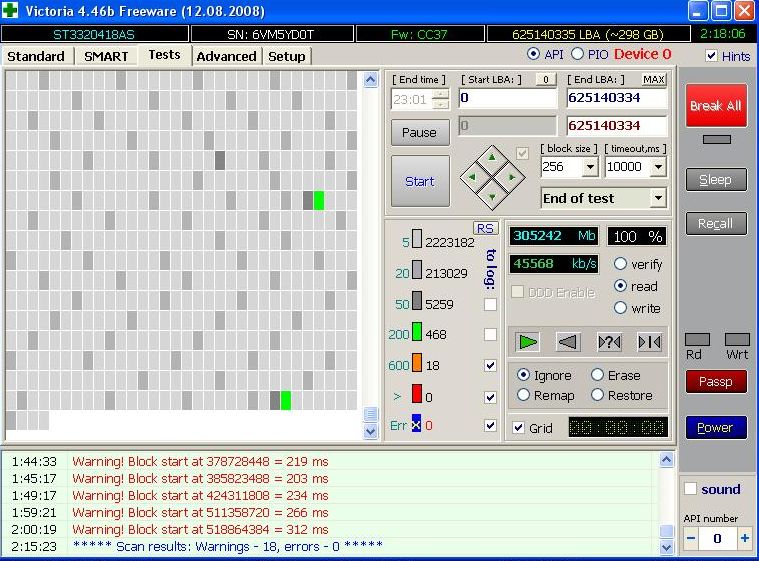Click the RS reset counters button
The height and width of the screenshot is (561, 759).
pyautogui.click(x=485, y=228)
